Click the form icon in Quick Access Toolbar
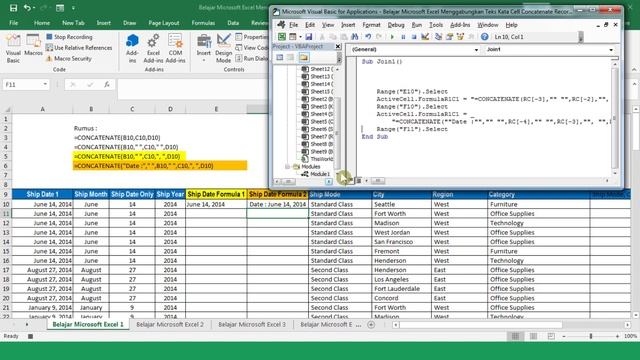The height and width of the screenshot is (360, 640). coord(60,8)
